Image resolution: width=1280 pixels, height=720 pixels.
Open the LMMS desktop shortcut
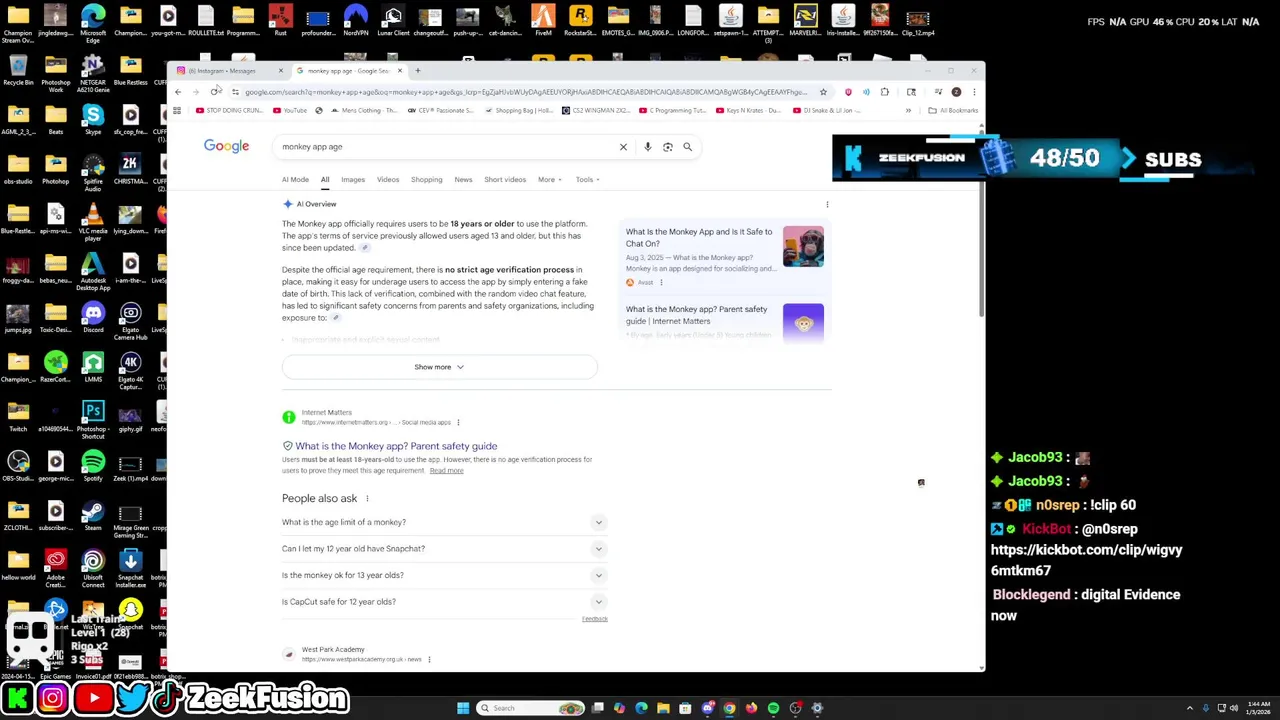point(93,366)
